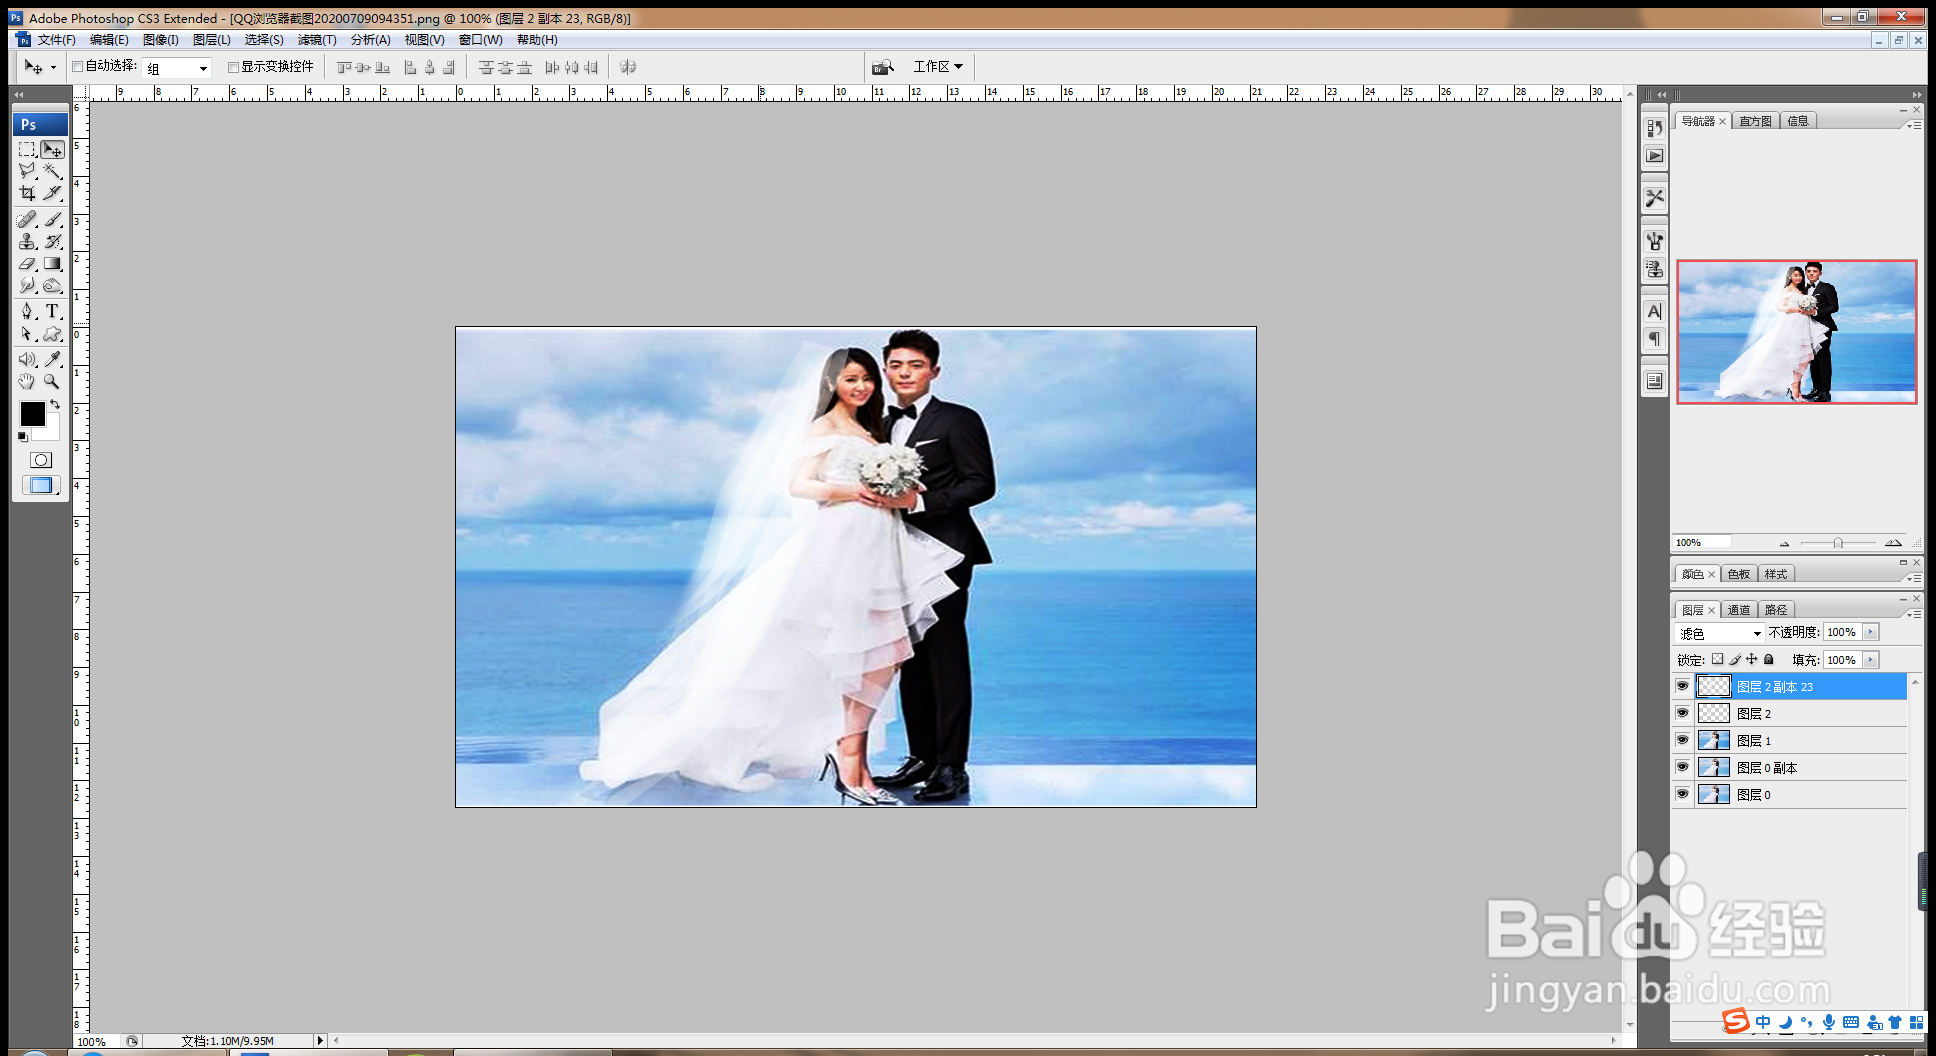Screen dimensions: 1936x1056
Task: Open the 填充 fill slider arrow
Action: point(1870,660)
